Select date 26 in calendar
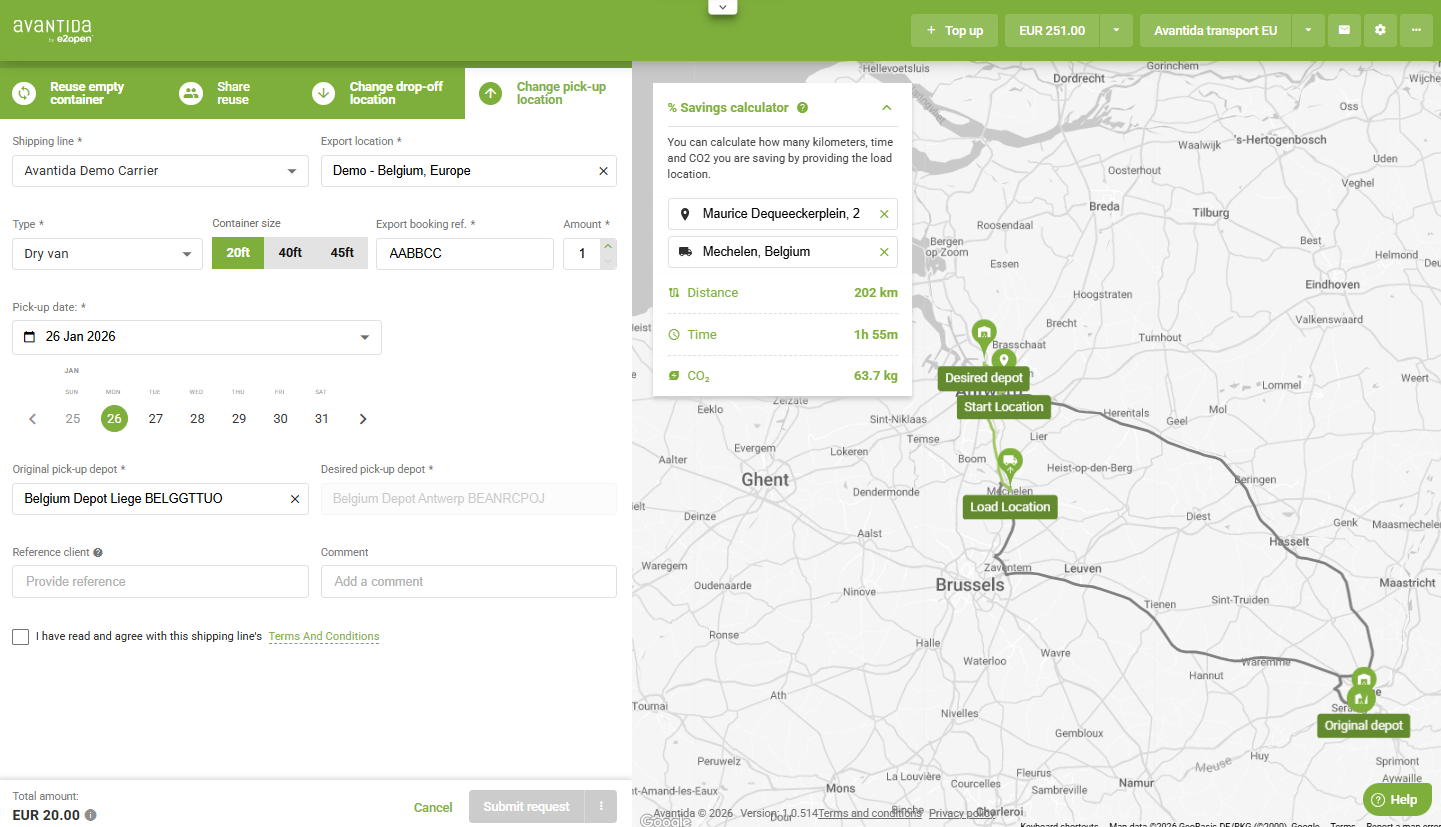The image size is (1441, 827). (x=114, y=419)
